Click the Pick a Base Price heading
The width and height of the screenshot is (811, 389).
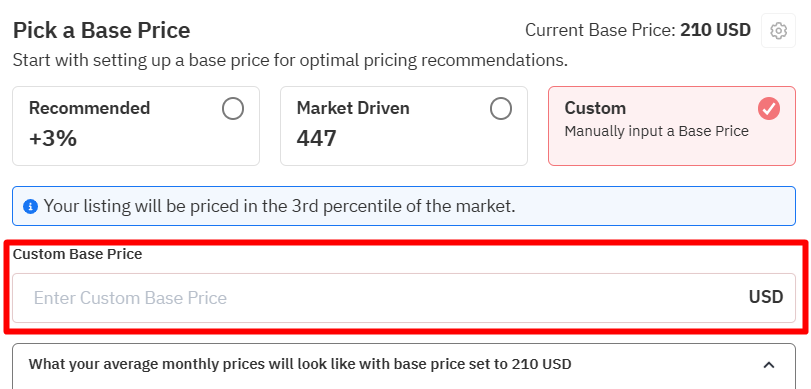click(x=101, y=31)
